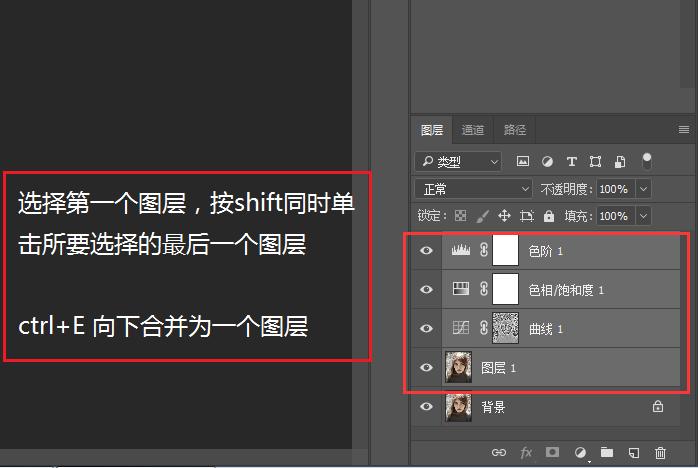Click Levels adjustment icon on 色阶 1
This screenshot has width=698, height=468.
[461, 250]
